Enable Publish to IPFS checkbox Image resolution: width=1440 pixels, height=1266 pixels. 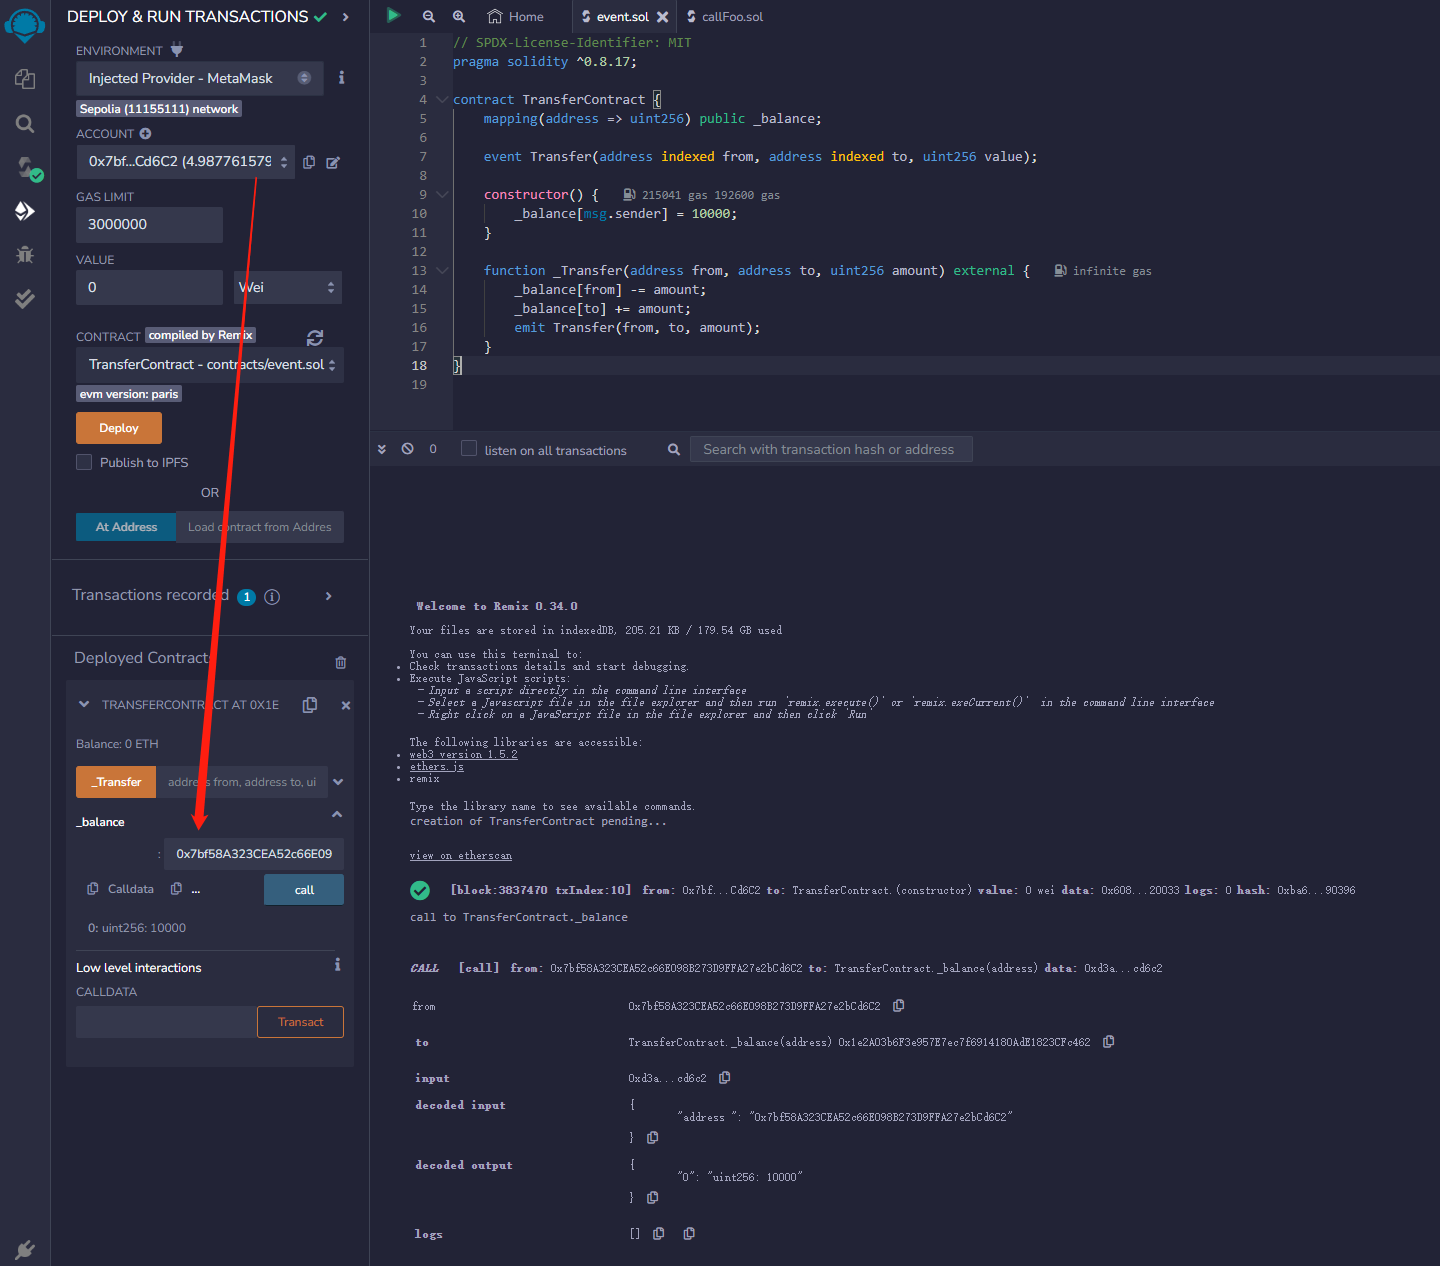click(84, 462)
